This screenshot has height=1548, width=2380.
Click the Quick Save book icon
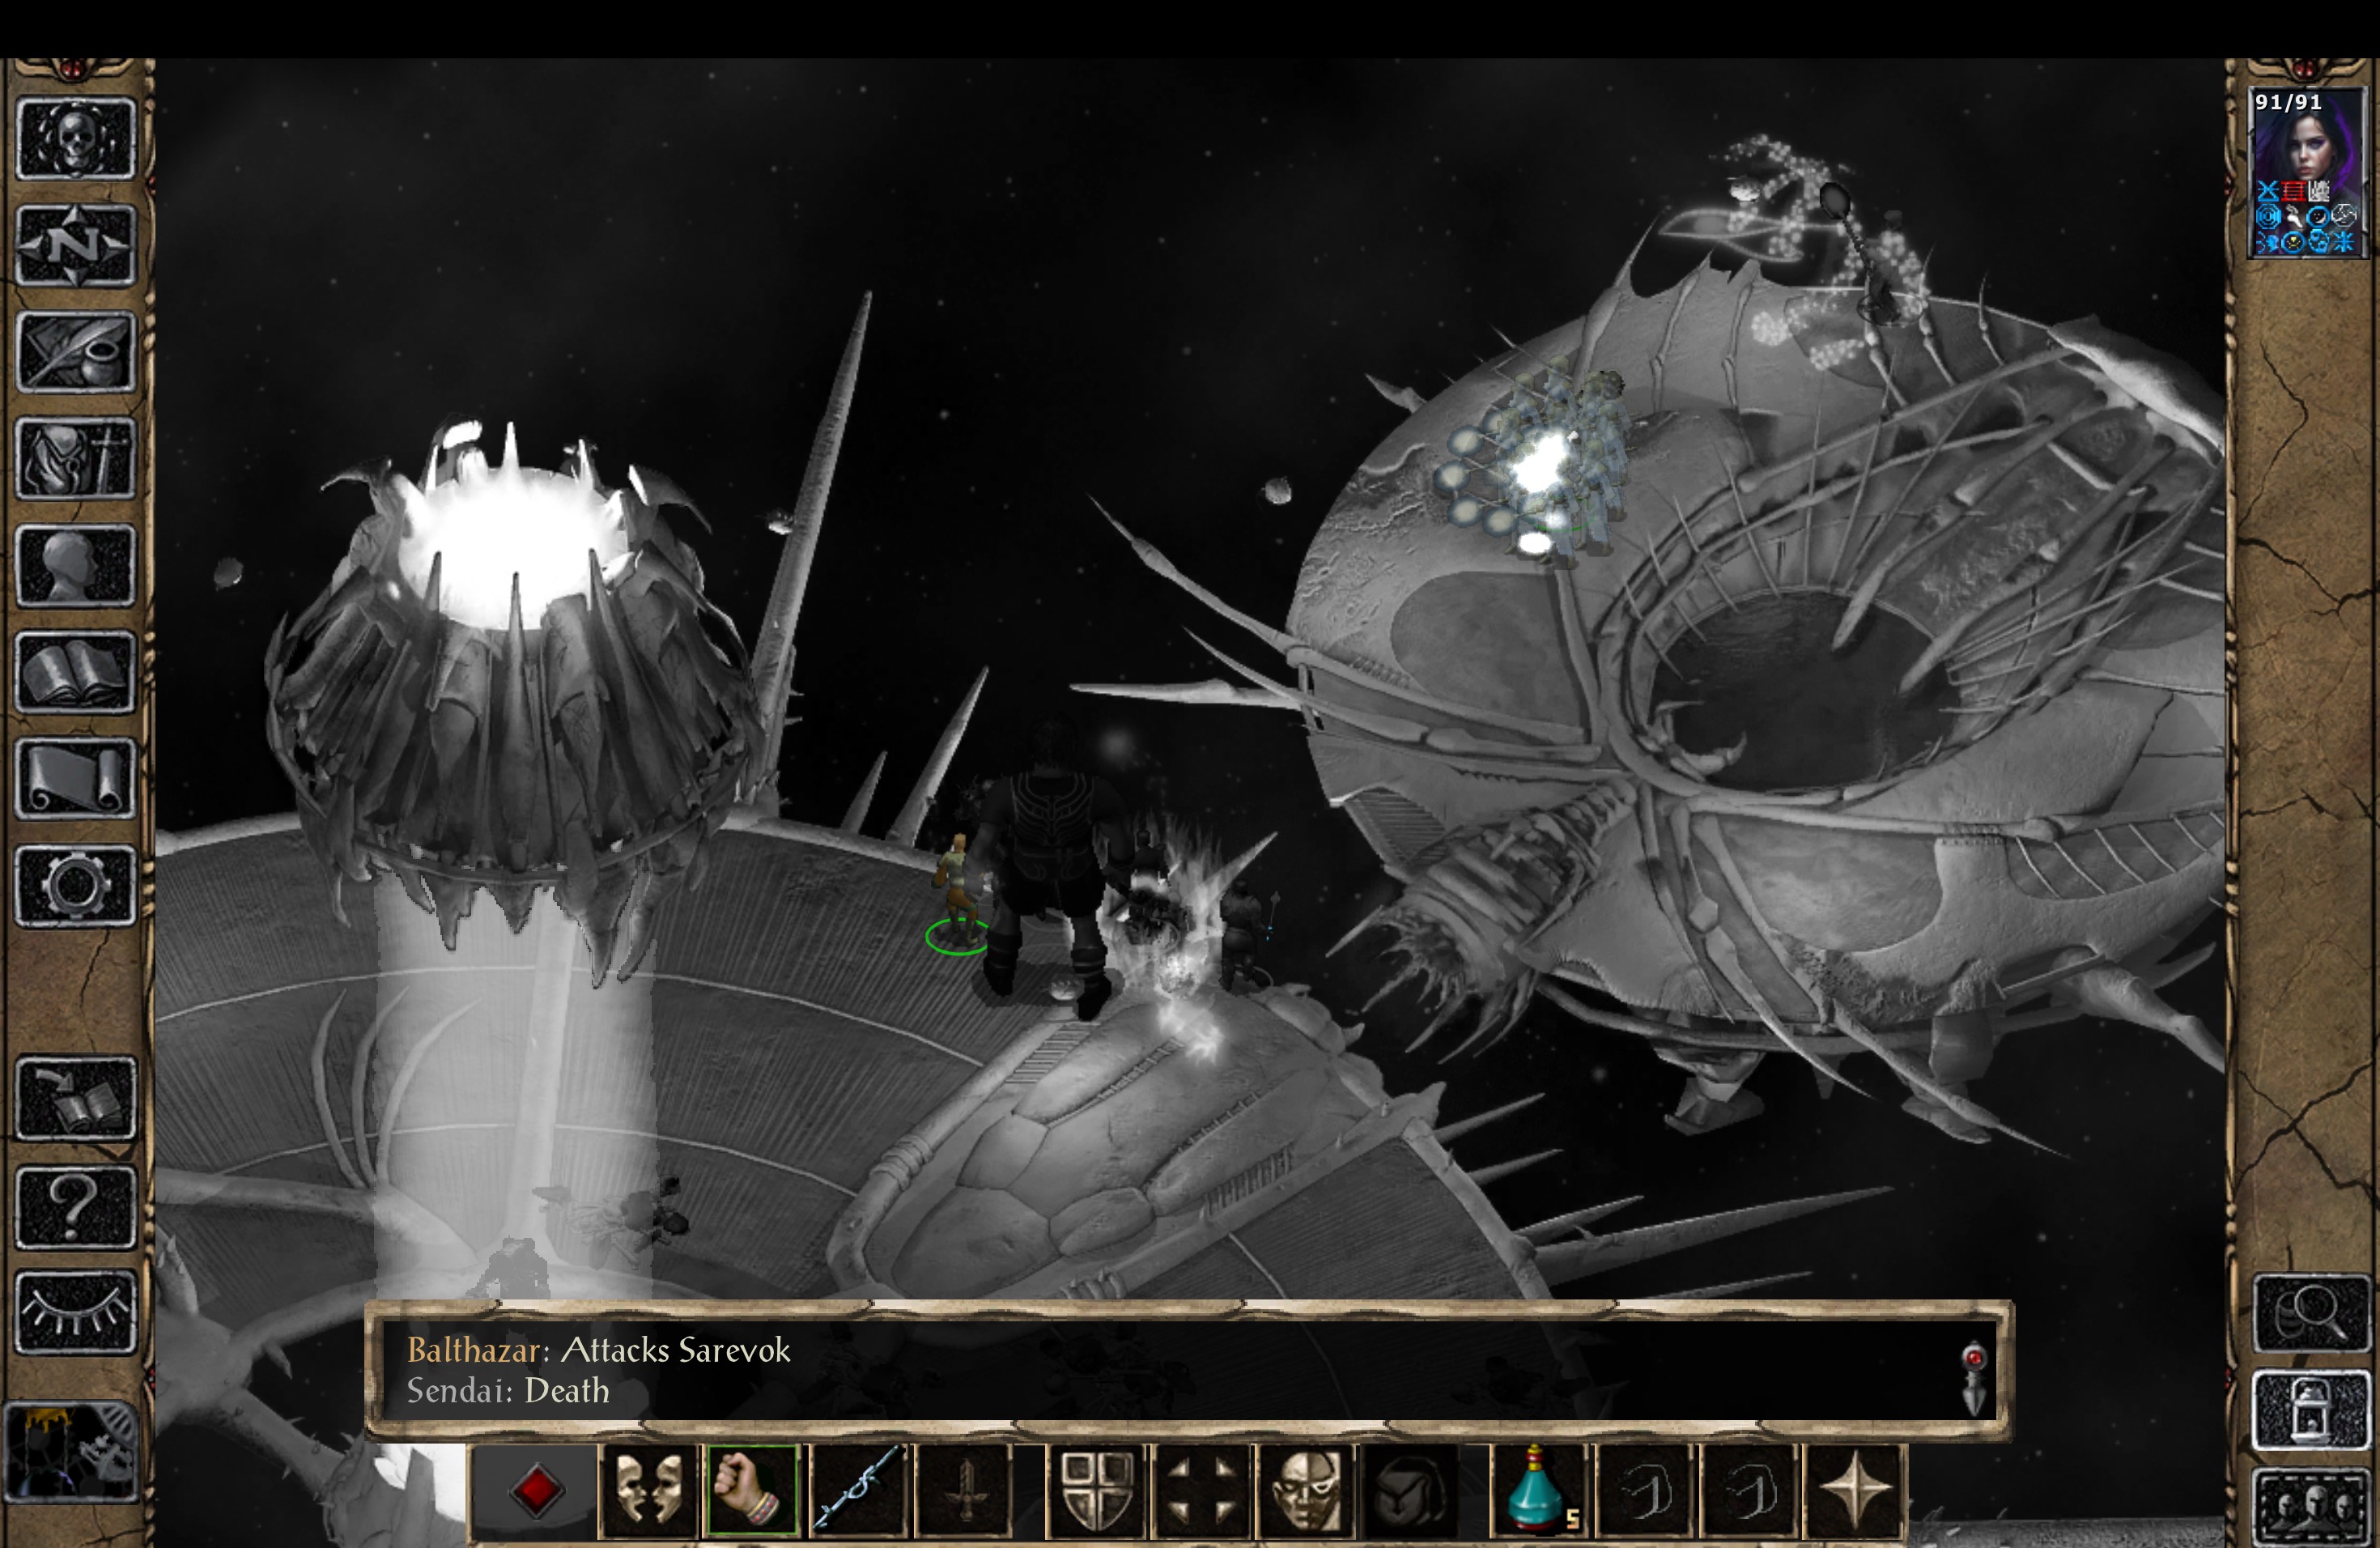[76, 1098]
